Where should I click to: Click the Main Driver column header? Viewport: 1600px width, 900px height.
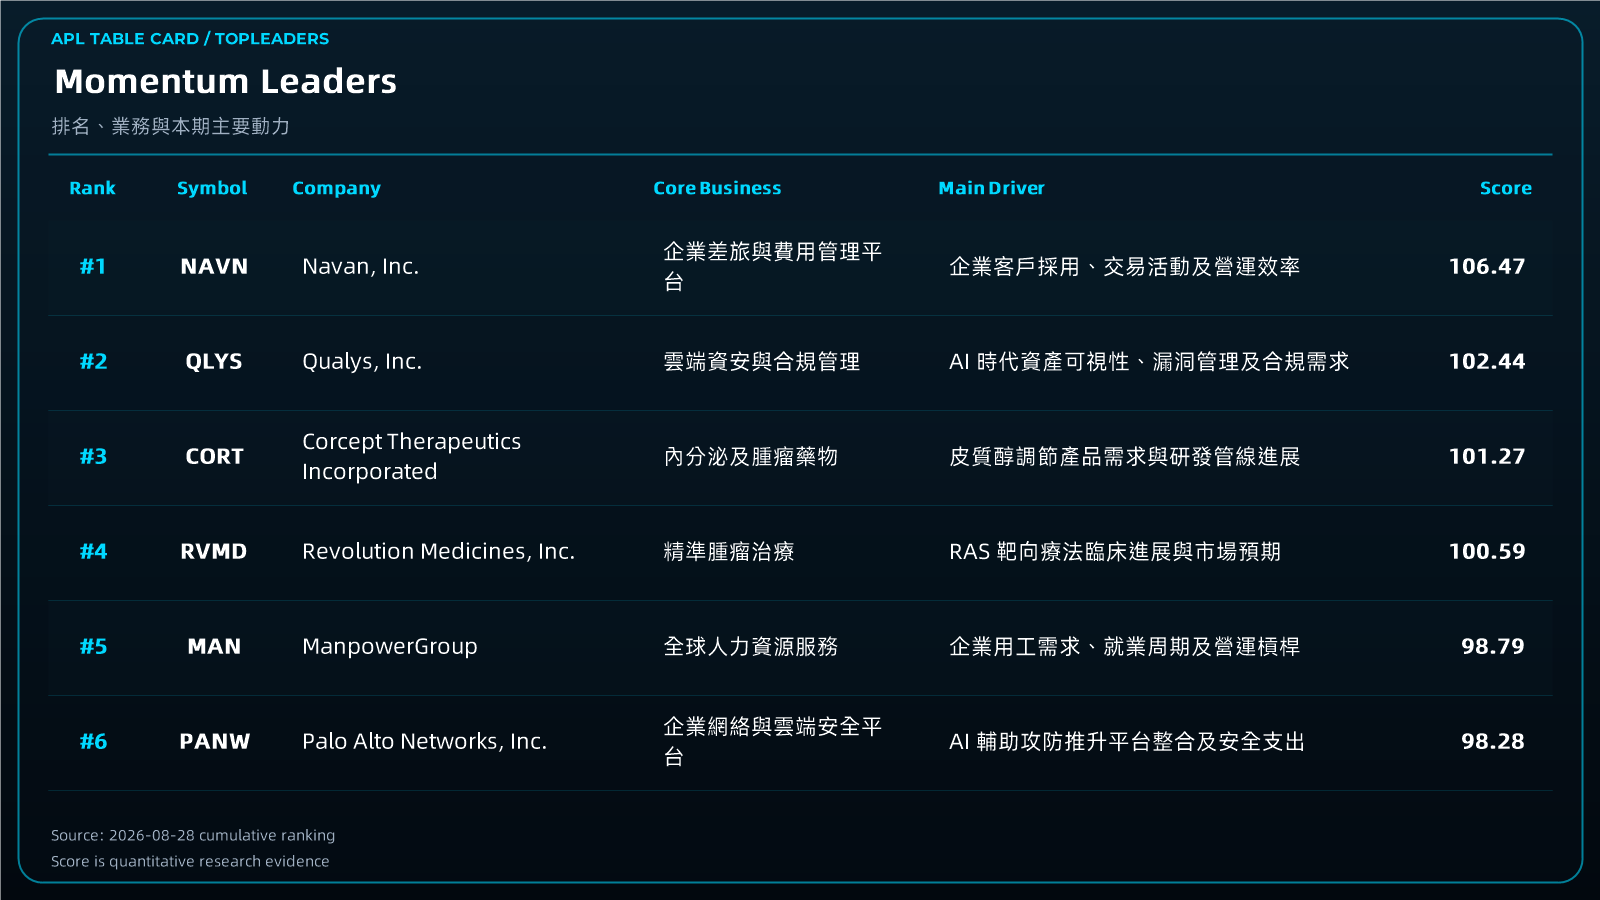[991, 188]
